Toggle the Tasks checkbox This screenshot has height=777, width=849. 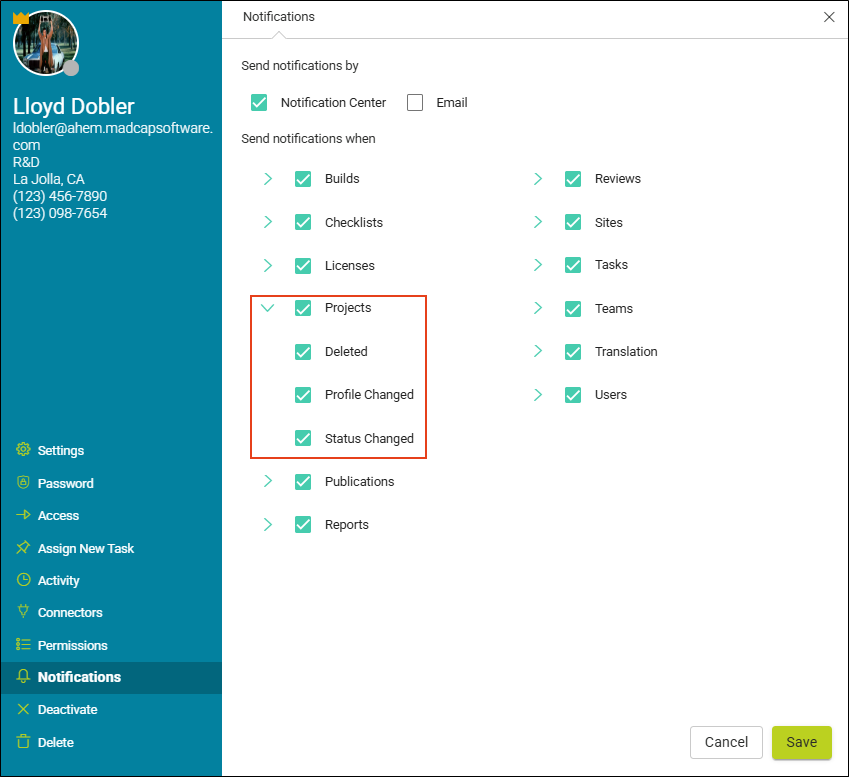pos(573,265)
